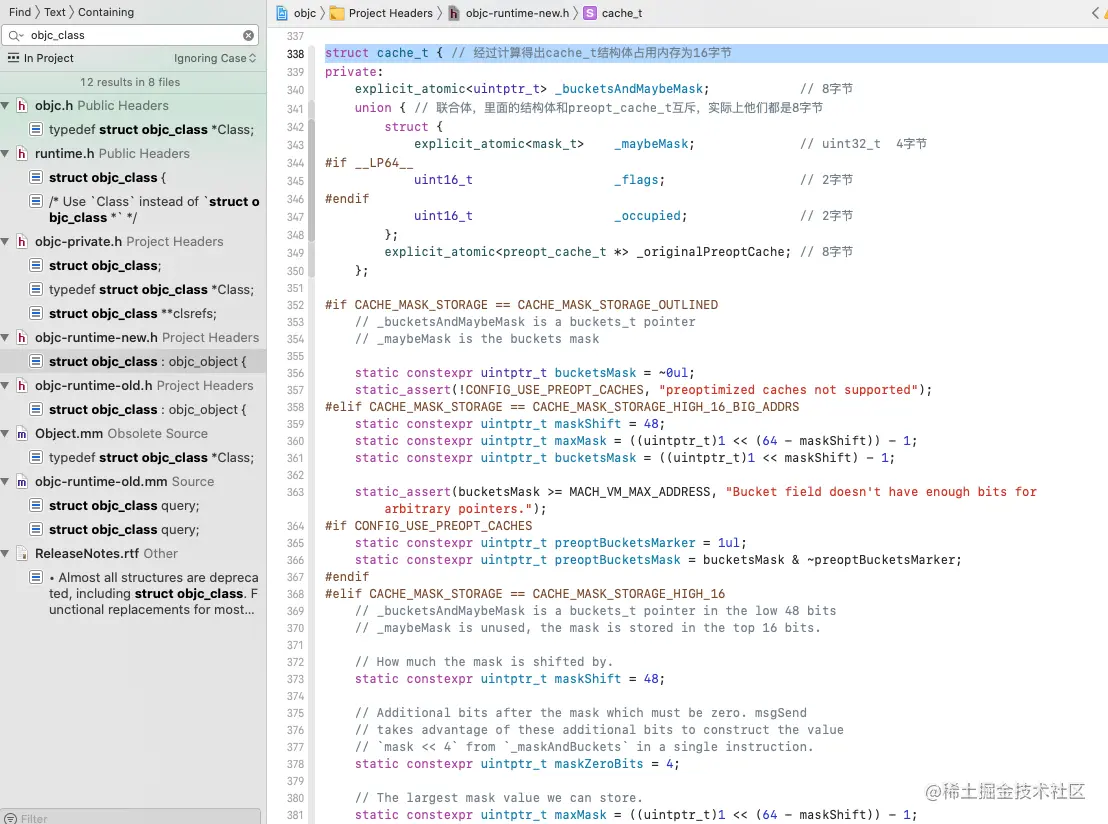Collapse the objc-runtime-old.h results group
The width and height of the screenshot is (1108, 824).
[6, 385]
